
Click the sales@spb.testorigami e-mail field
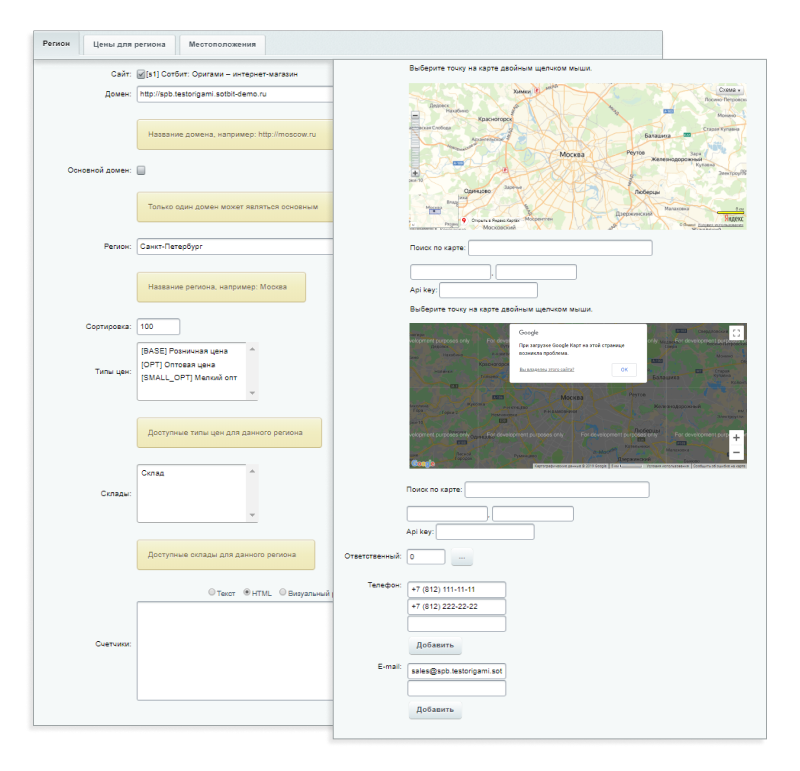click(457, 671)
